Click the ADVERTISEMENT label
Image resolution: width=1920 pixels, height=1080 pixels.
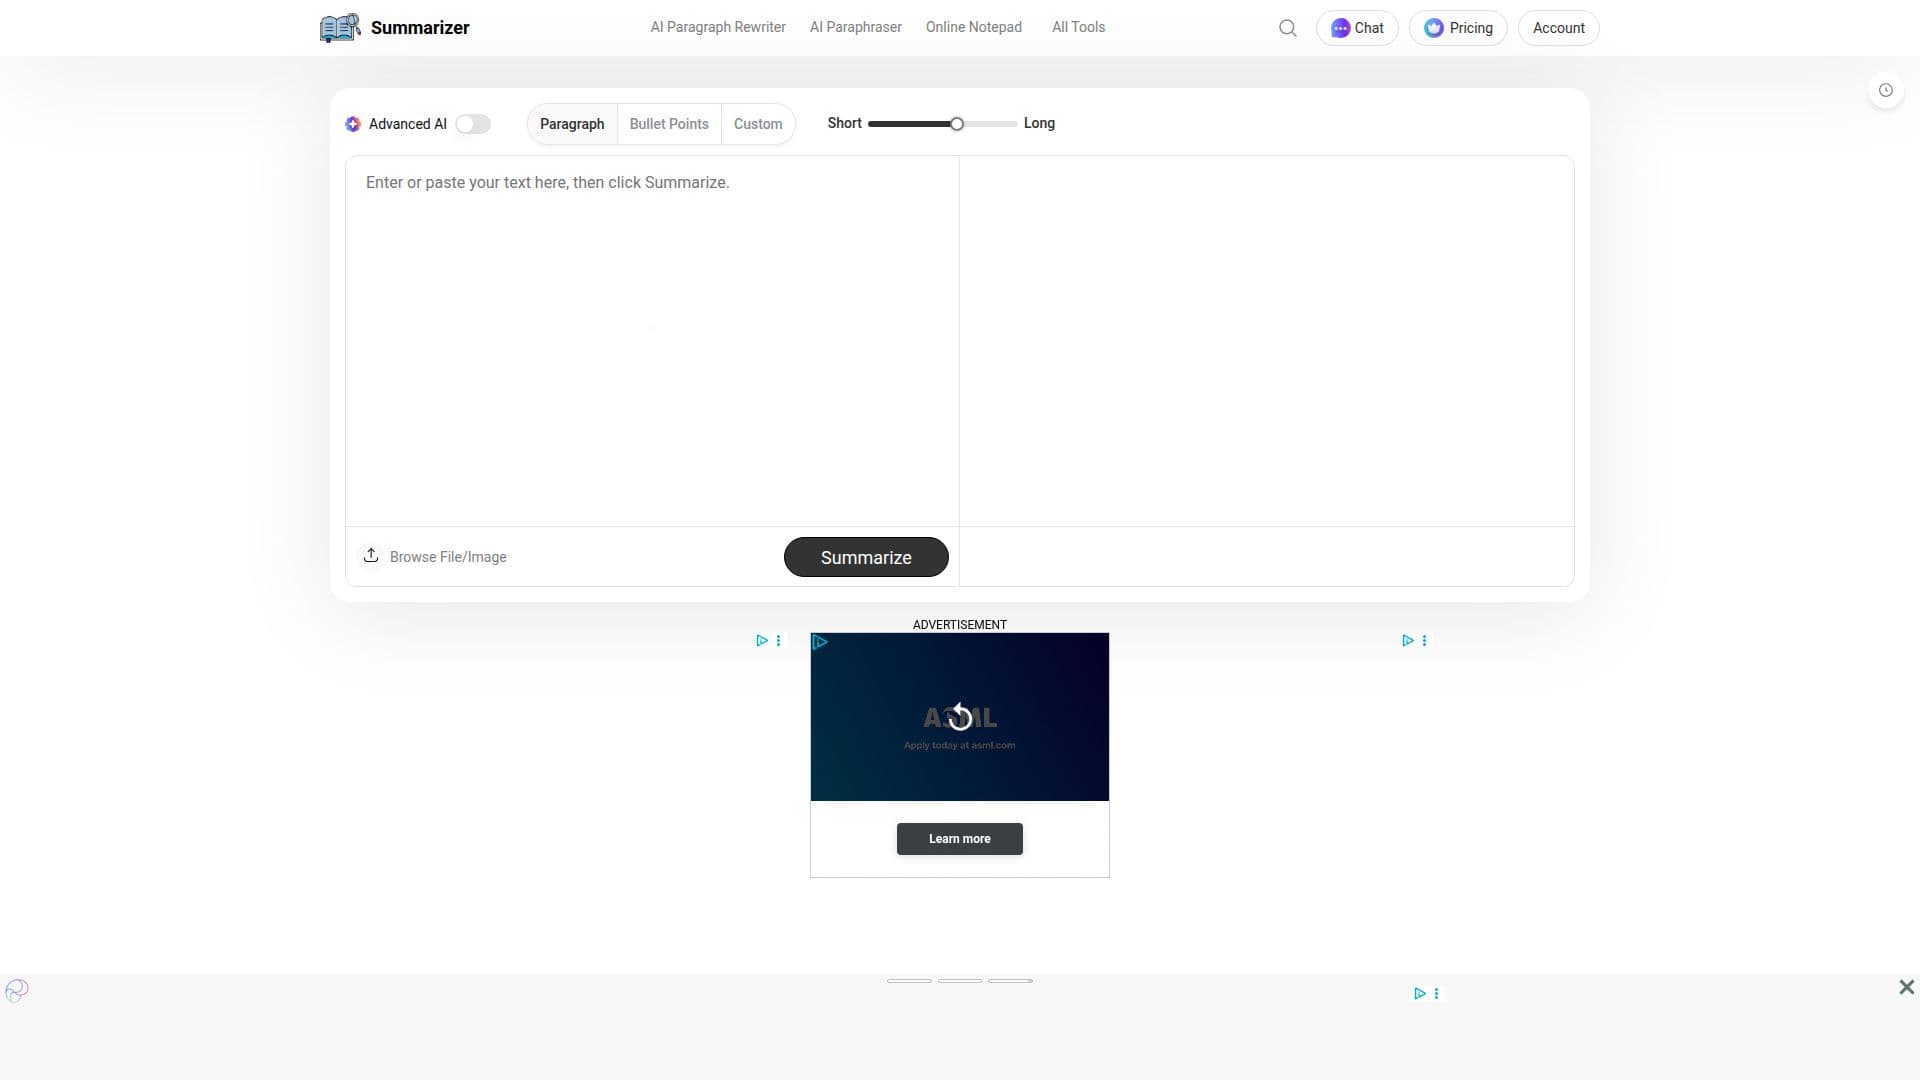(960, 625)
